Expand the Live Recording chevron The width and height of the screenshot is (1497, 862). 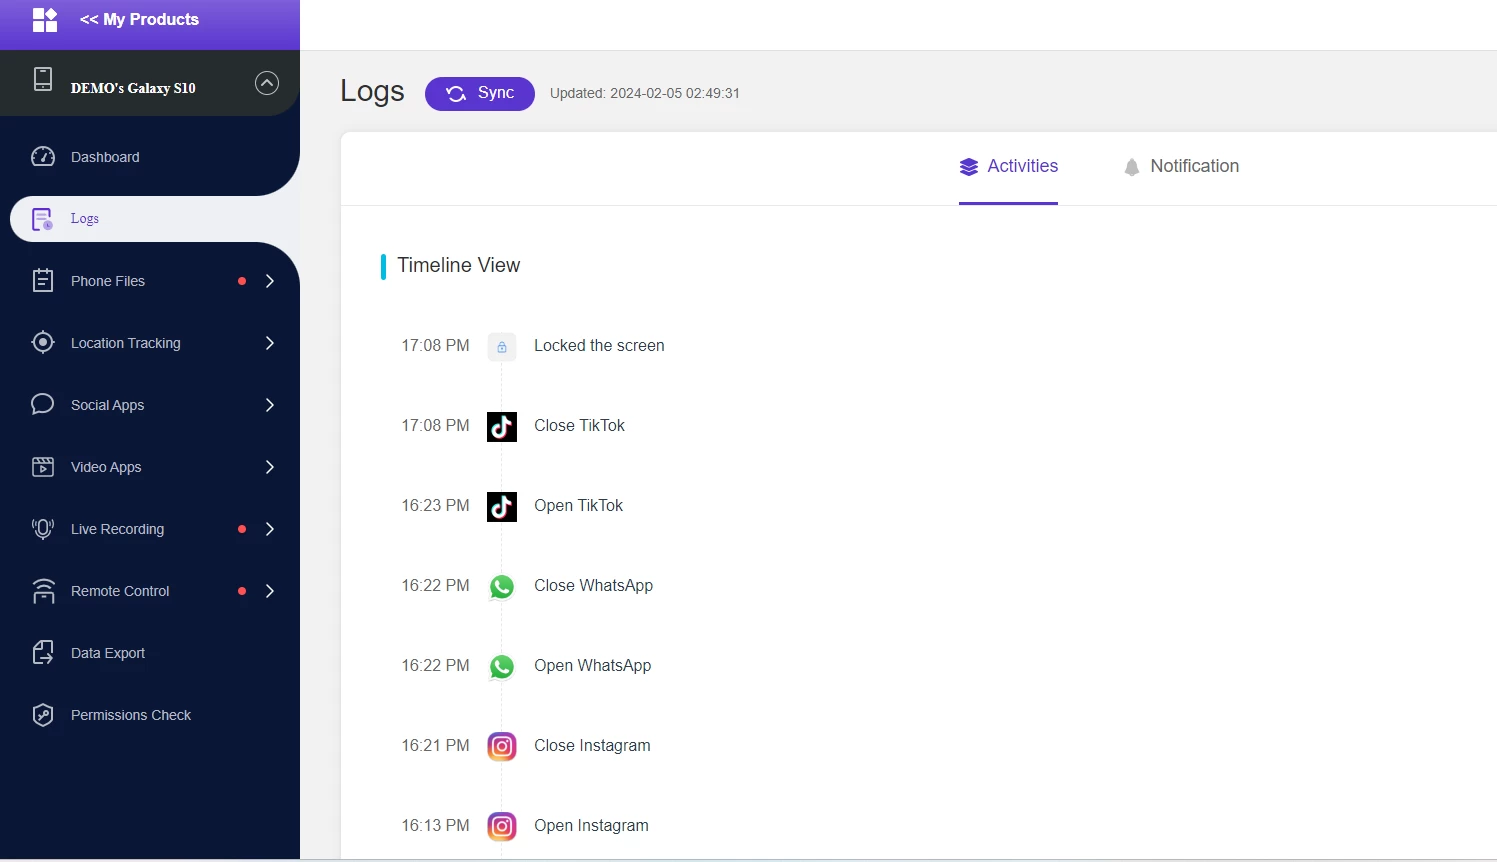(270, 529)
